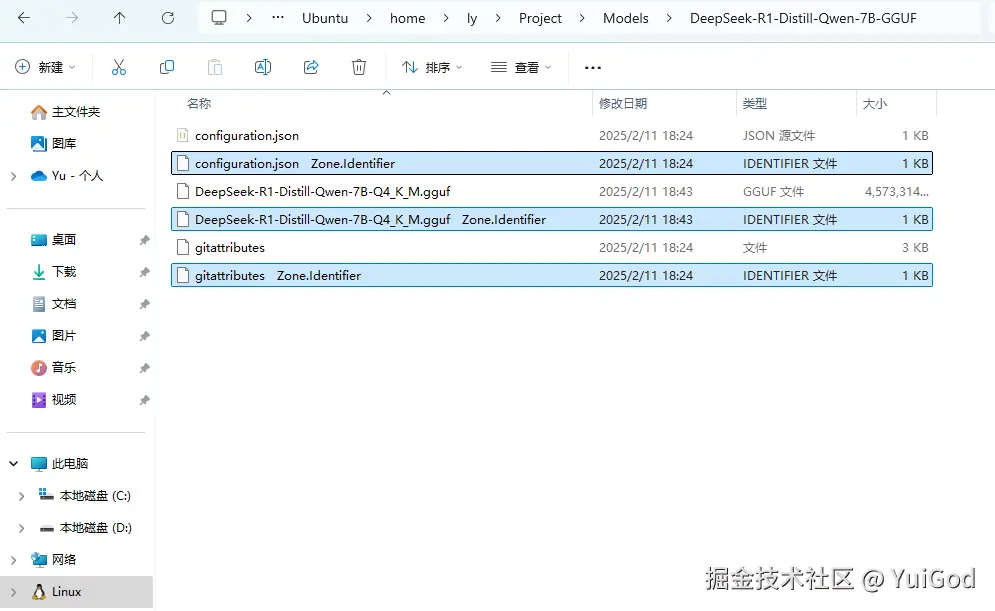Open 网络 (Network) in sidebar

coord(53,559)
